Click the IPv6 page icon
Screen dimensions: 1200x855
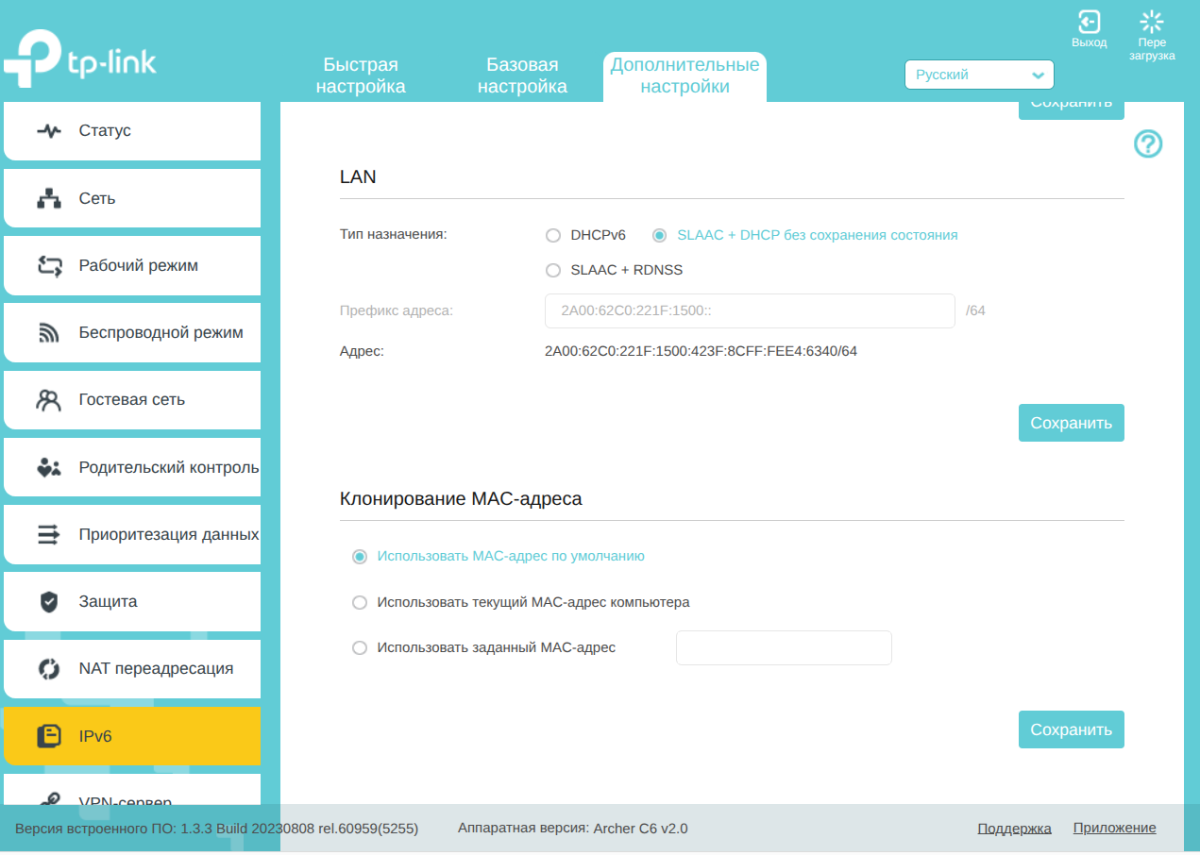pos(49,737)
